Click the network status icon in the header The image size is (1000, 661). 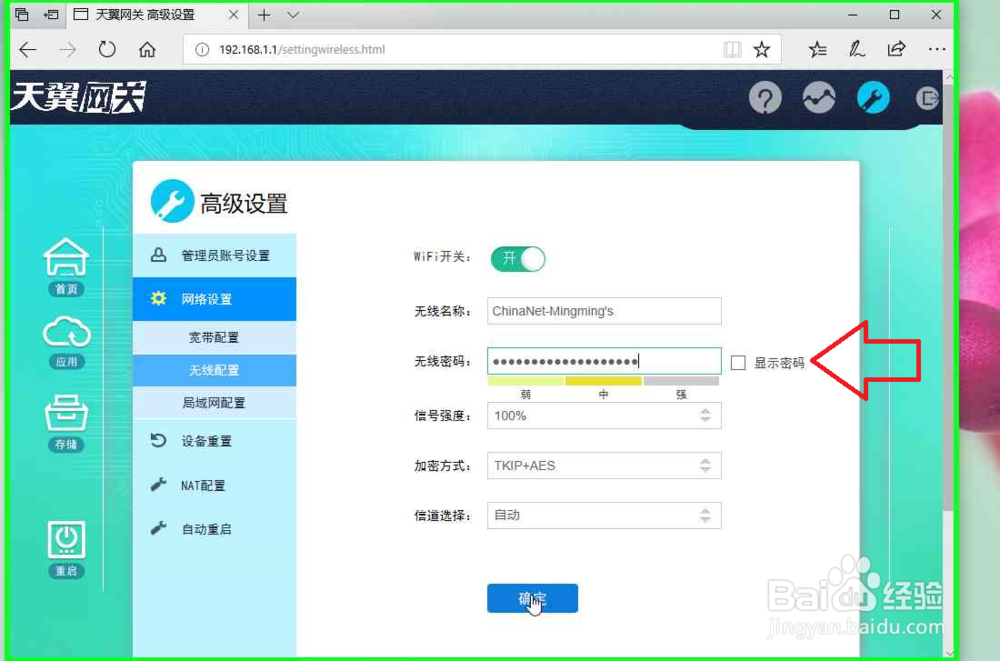pyautogui.click(x=819, y=98)
